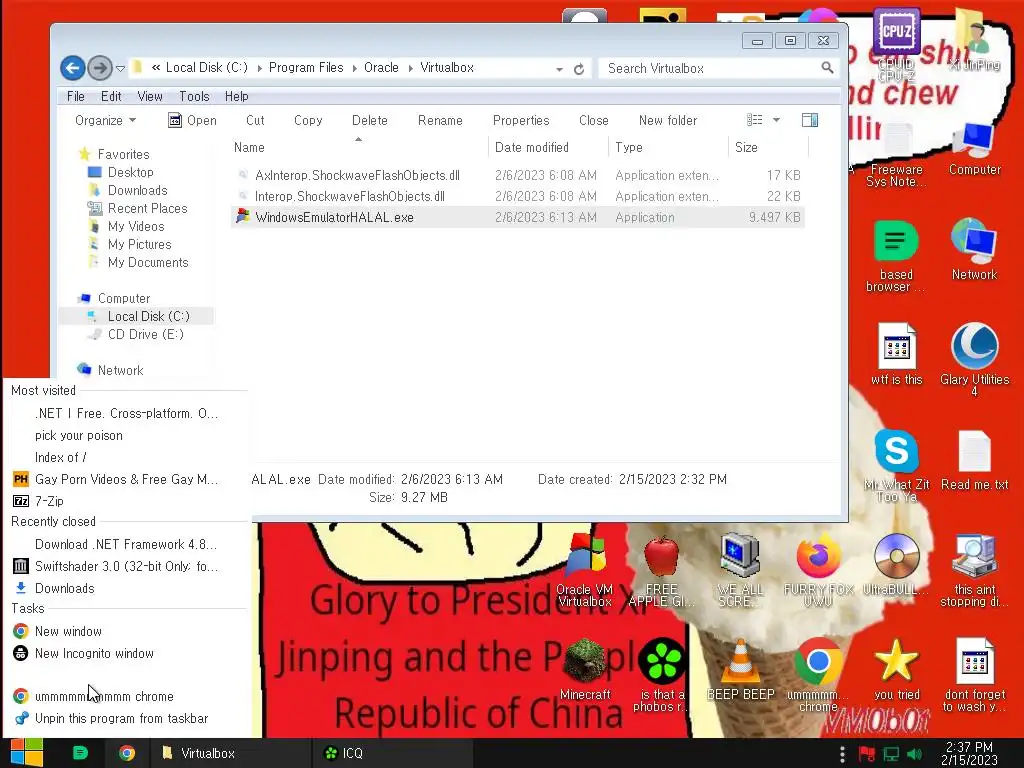
Task: Open the Help menu
Action: tap(236, 96)
